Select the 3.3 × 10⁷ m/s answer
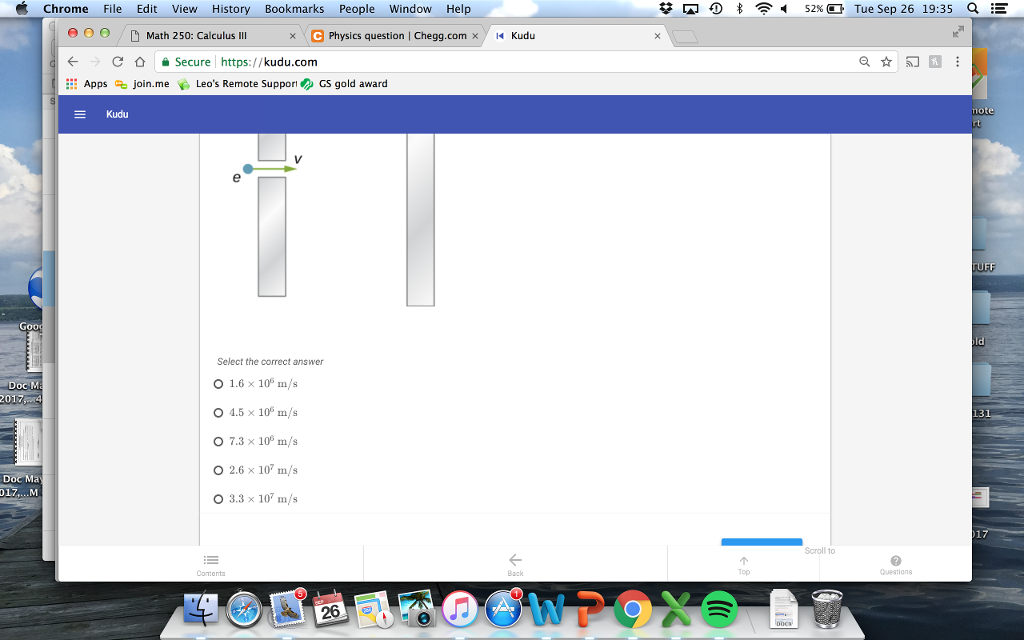Screen dimensions: 1024x640 (x=218, y=499)
